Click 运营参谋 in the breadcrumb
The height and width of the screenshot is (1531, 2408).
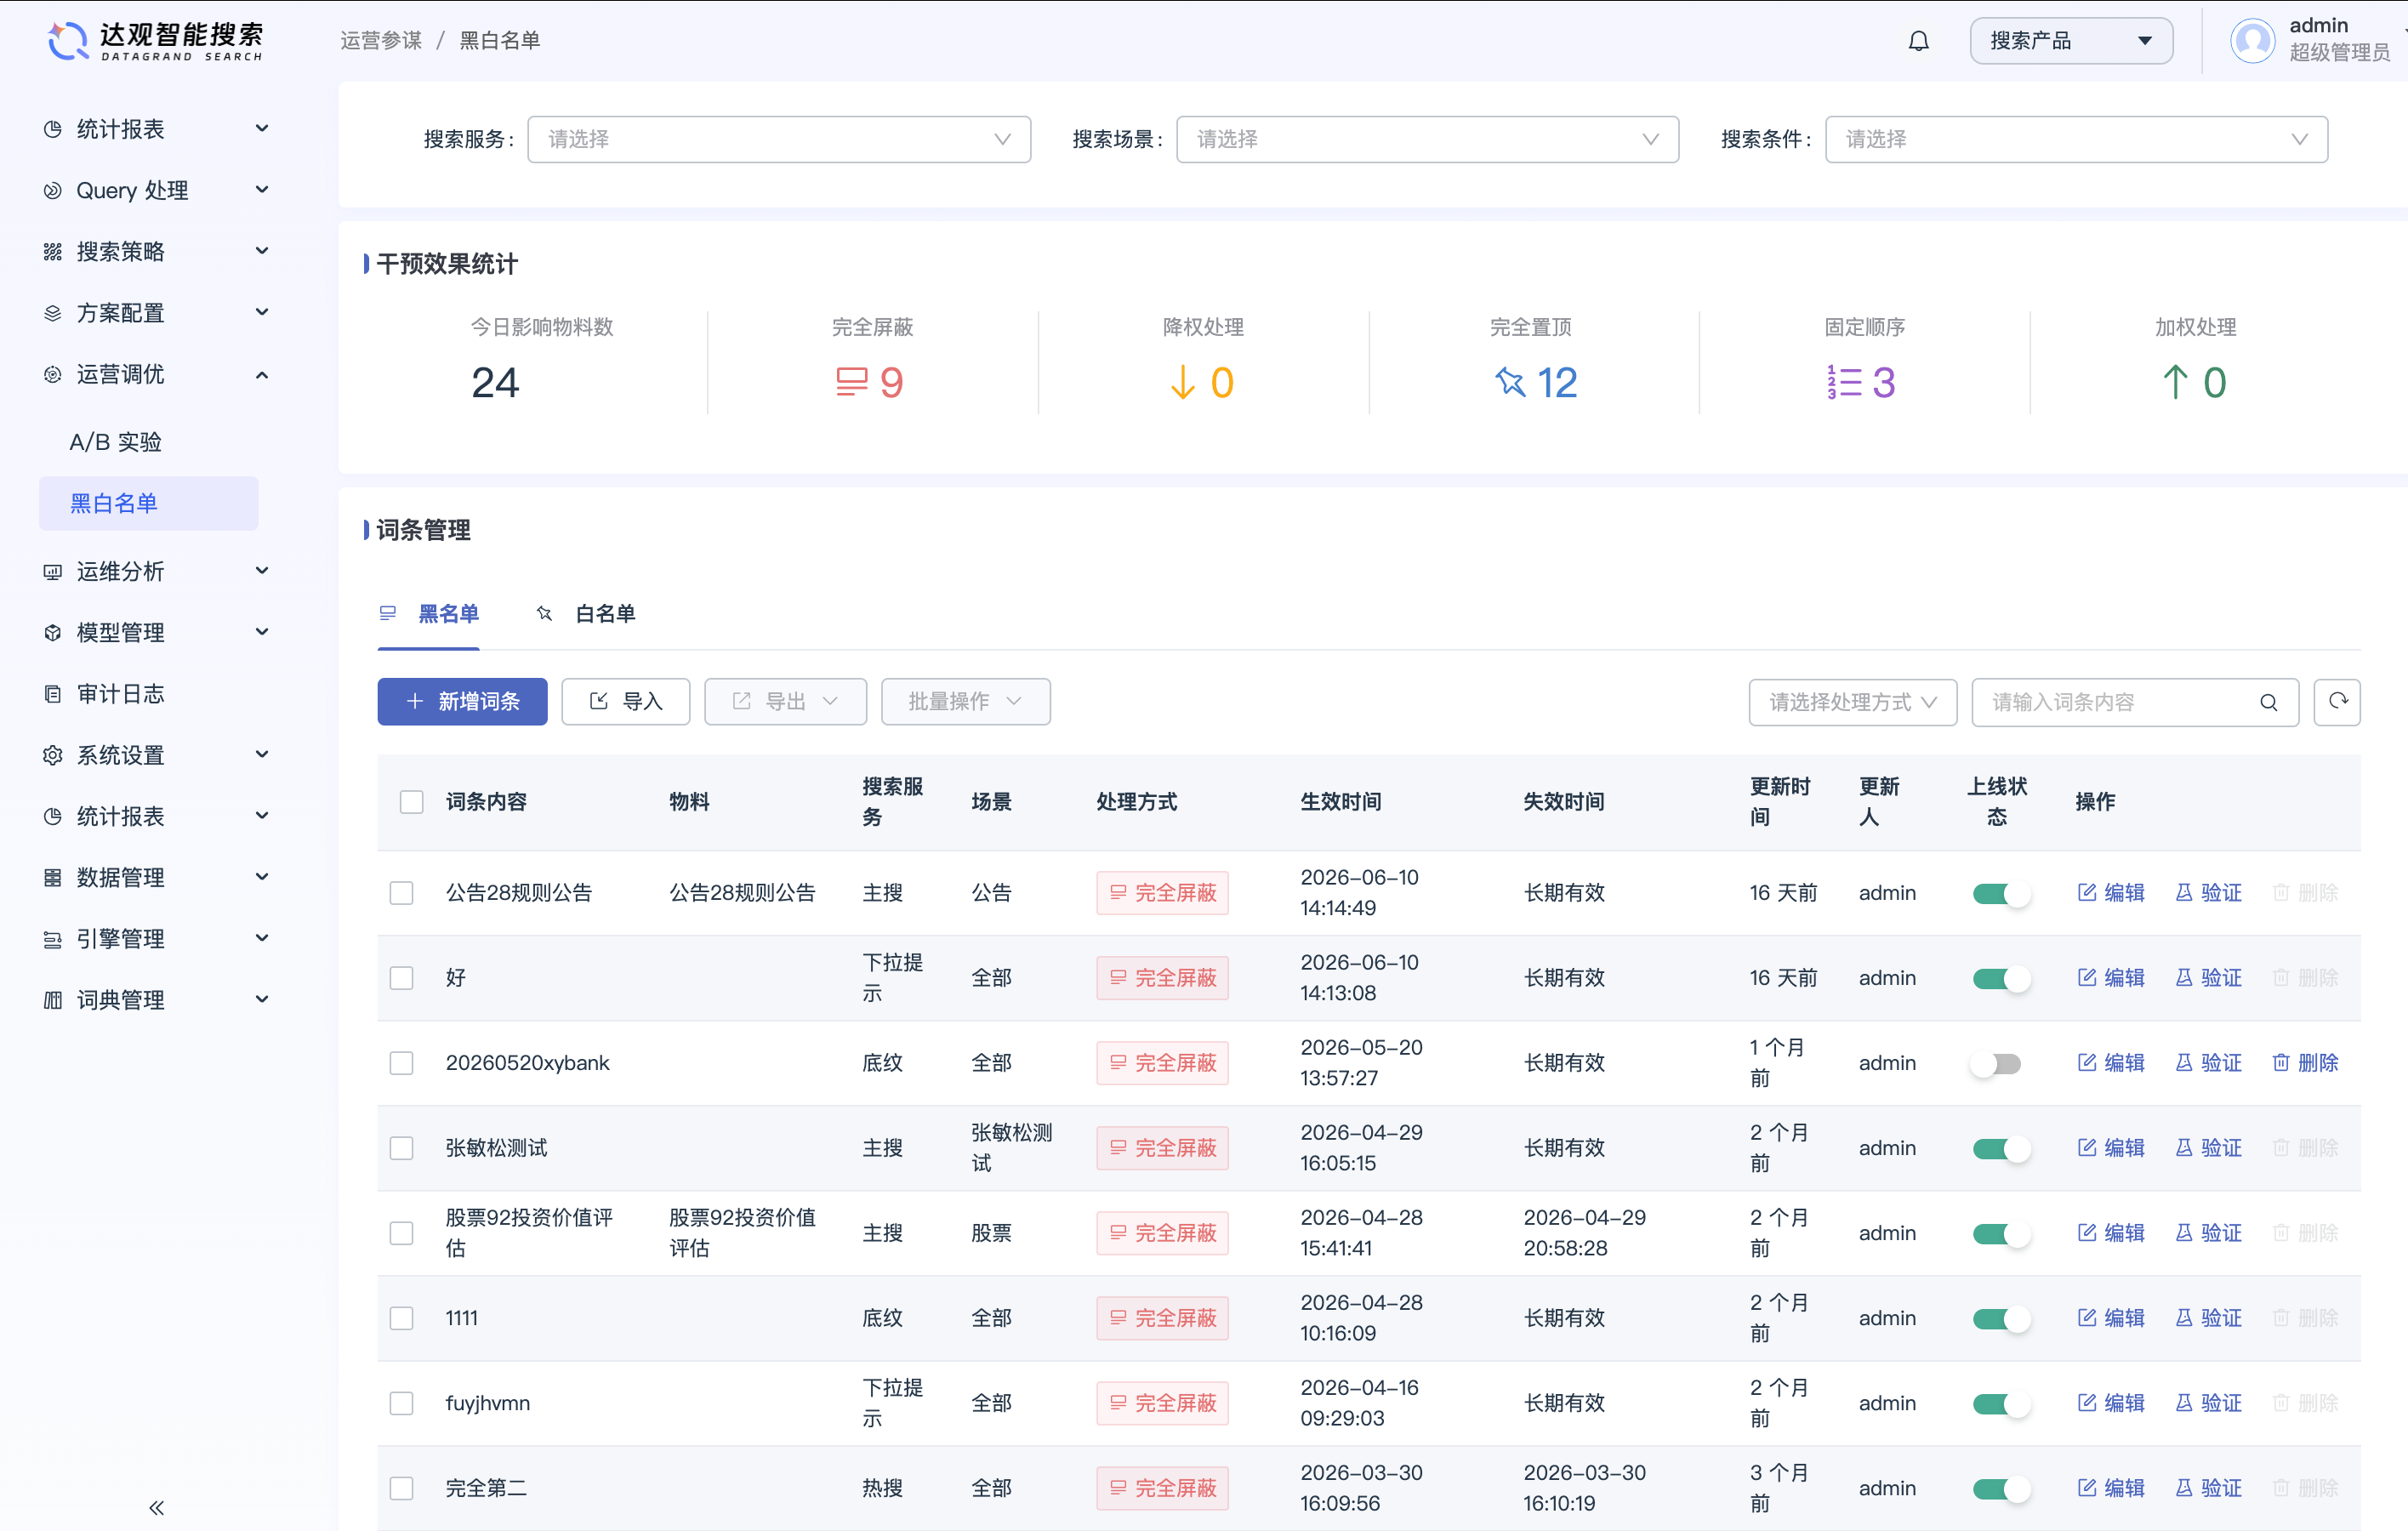tap(381, 40)
